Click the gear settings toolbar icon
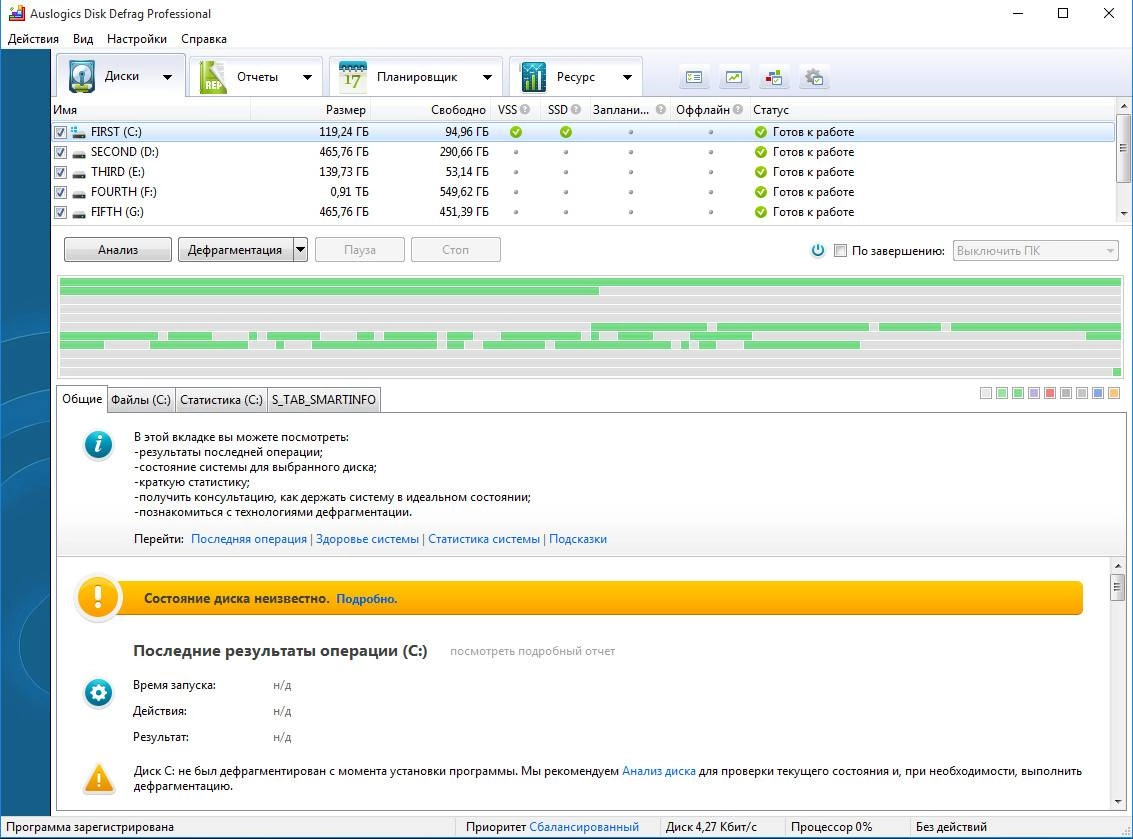Image resolution: width=1133 pixels, height=839 pixels. coord(814,77)
